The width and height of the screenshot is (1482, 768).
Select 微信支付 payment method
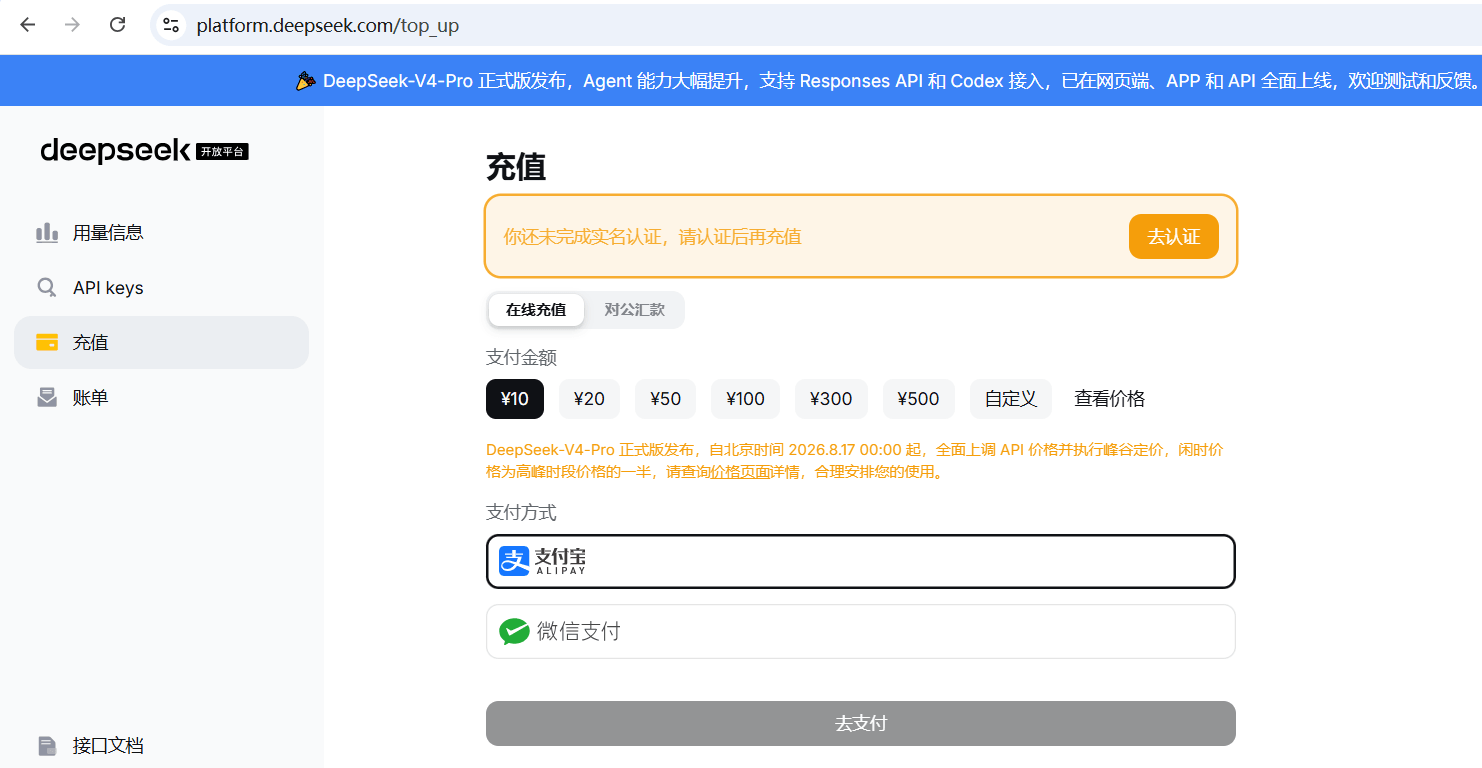[x=861, y=632]
